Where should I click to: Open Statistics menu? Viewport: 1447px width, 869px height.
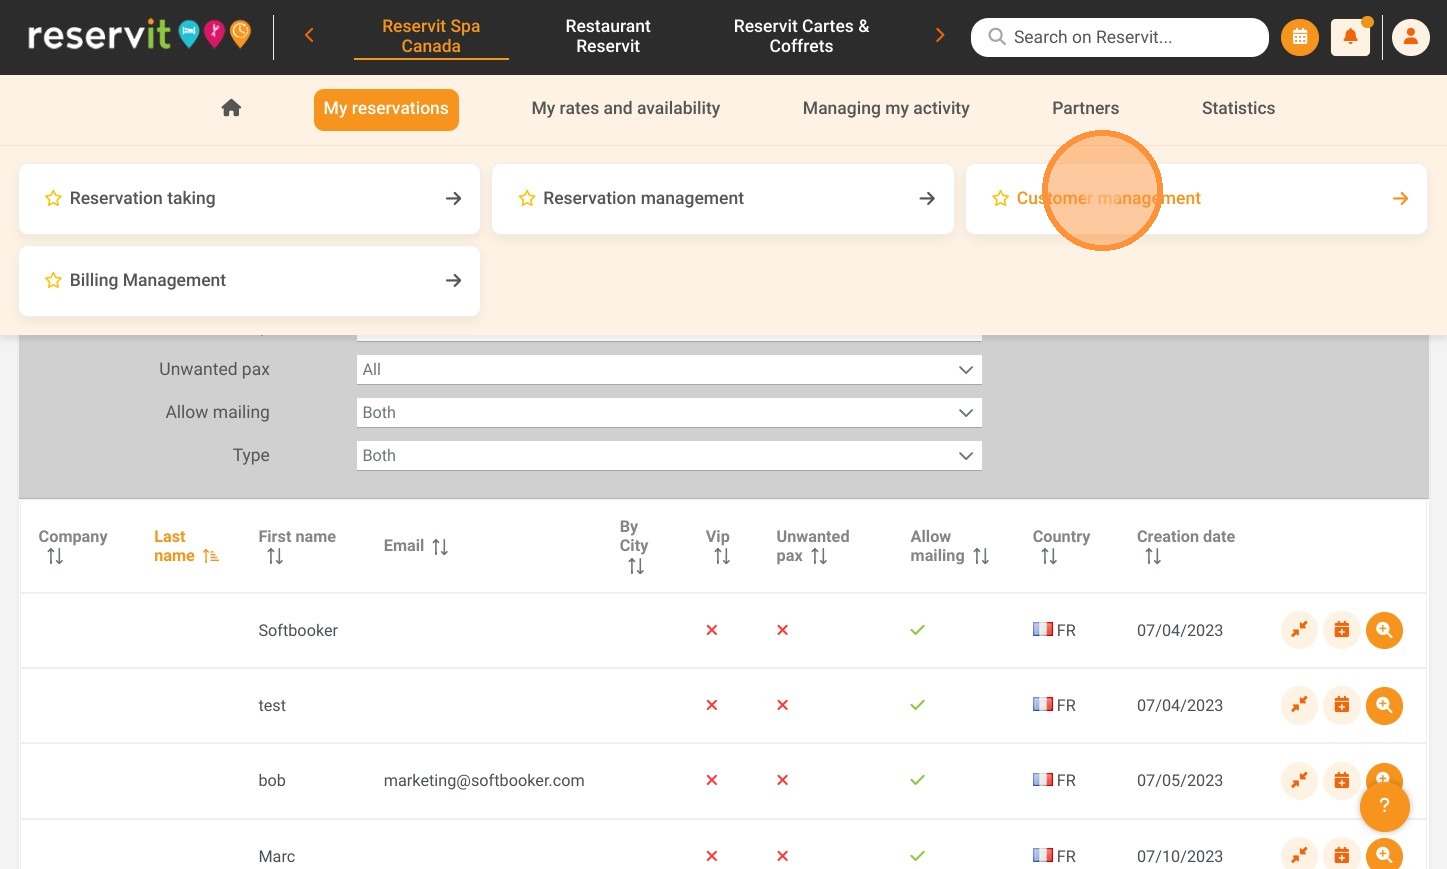1238,108
